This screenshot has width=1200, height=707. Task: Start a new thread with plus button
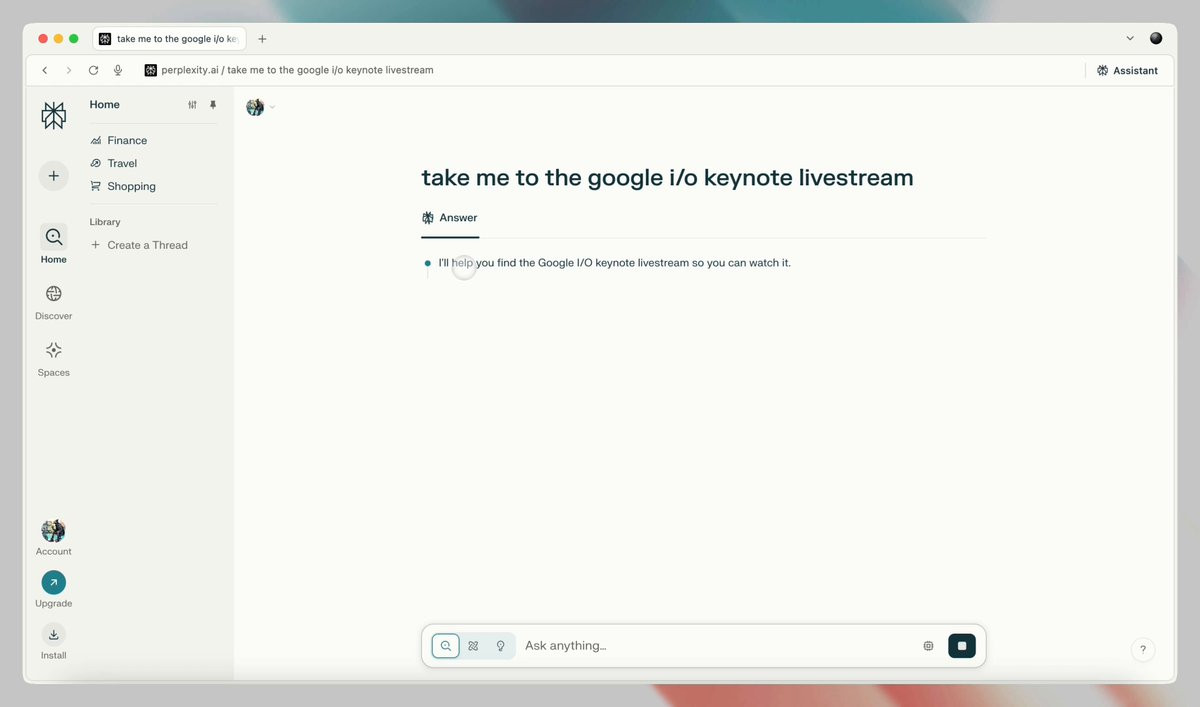click(54, 176)
